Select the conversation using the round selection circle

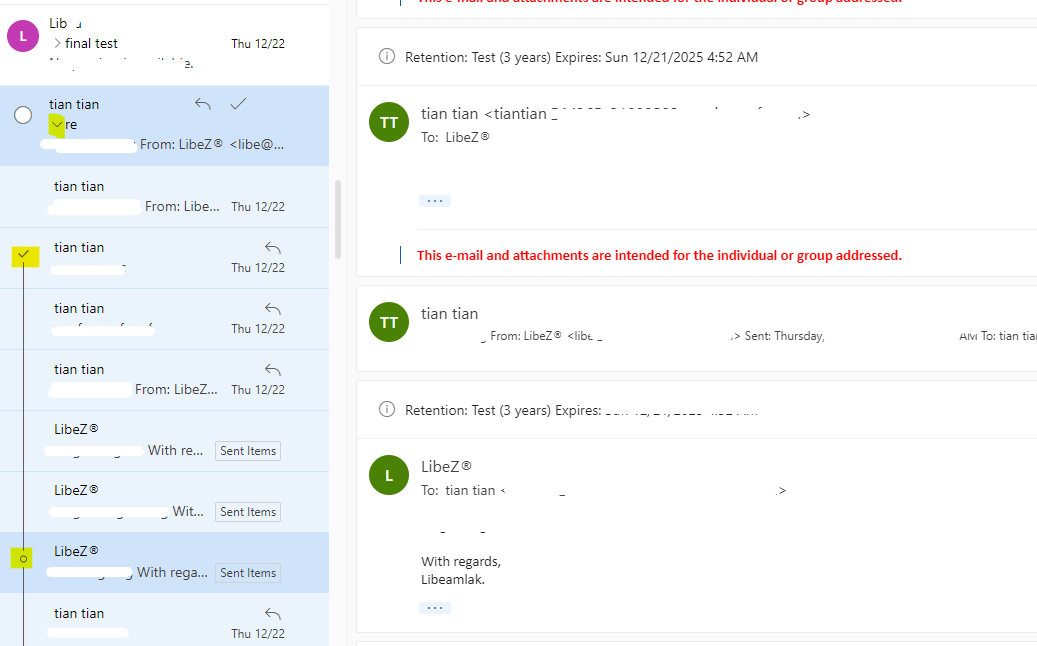23,114
